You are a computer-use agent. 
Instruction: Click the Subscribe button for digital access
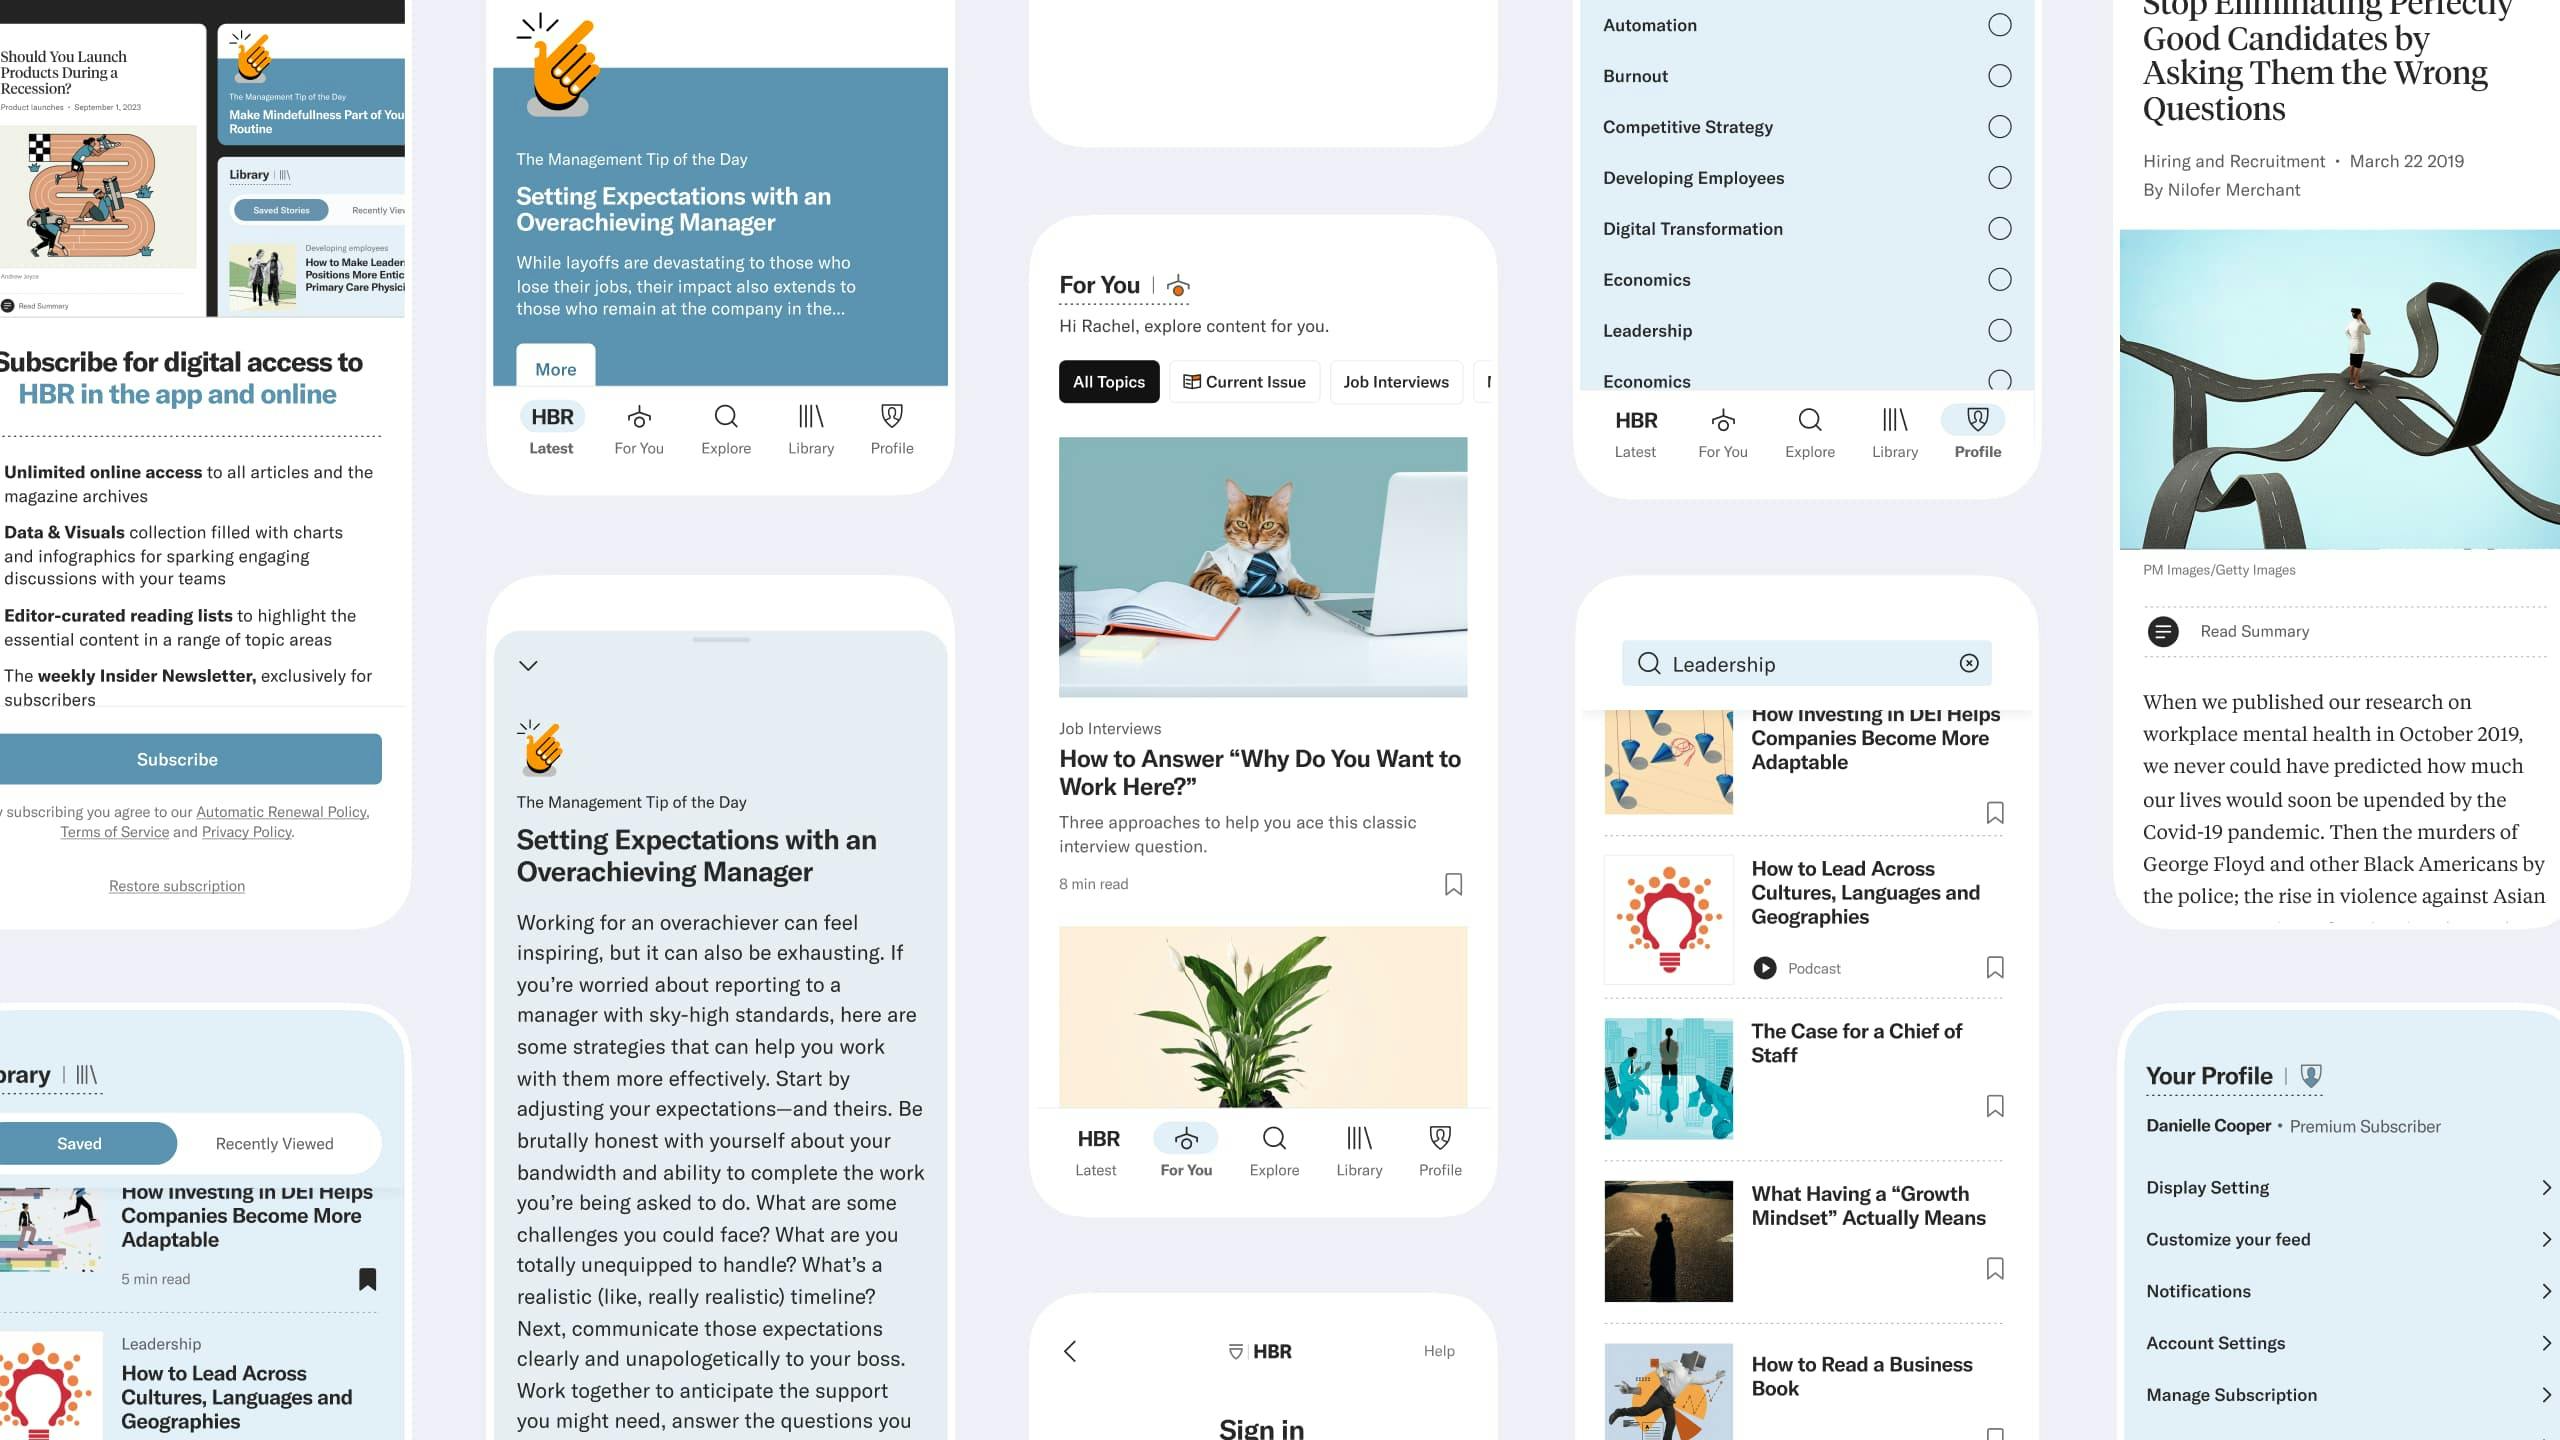tap(176, 758)
